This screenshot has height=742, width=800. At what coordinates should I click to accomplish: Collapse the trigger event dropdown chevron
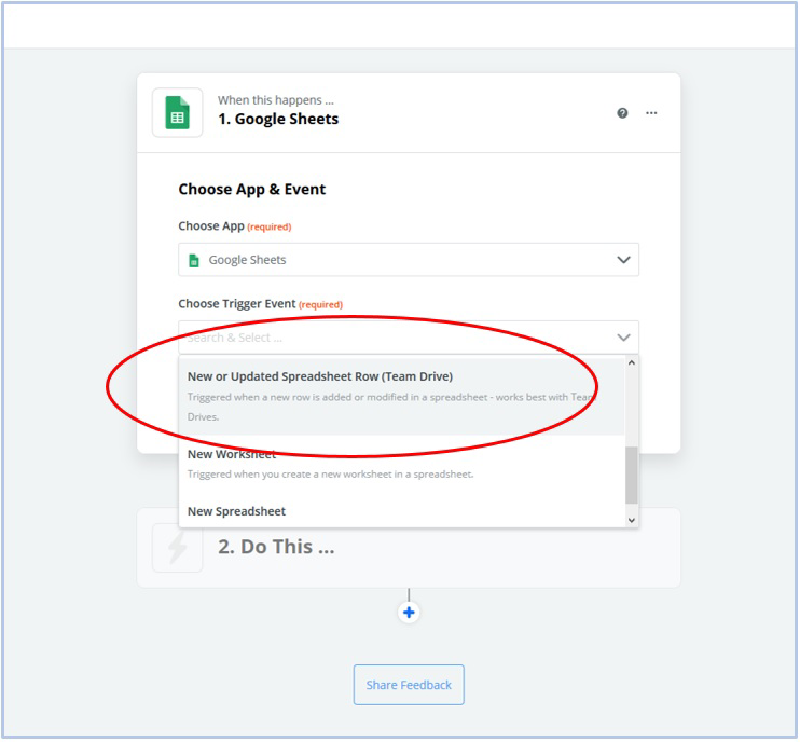click(623, 337)
